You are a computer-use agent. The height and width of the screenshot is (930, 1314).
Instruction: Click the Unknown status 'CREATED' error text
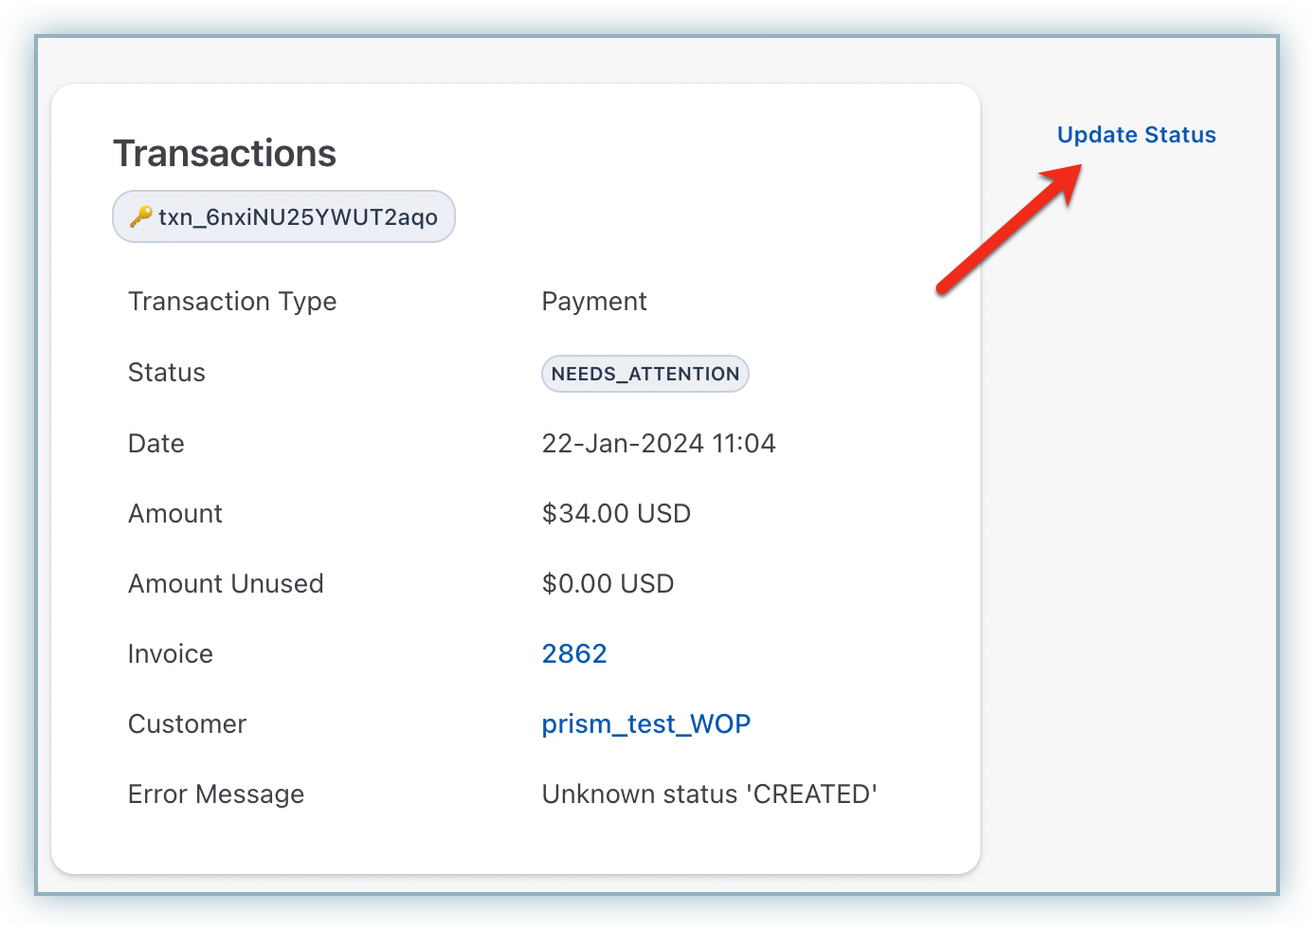pos(709,794)
